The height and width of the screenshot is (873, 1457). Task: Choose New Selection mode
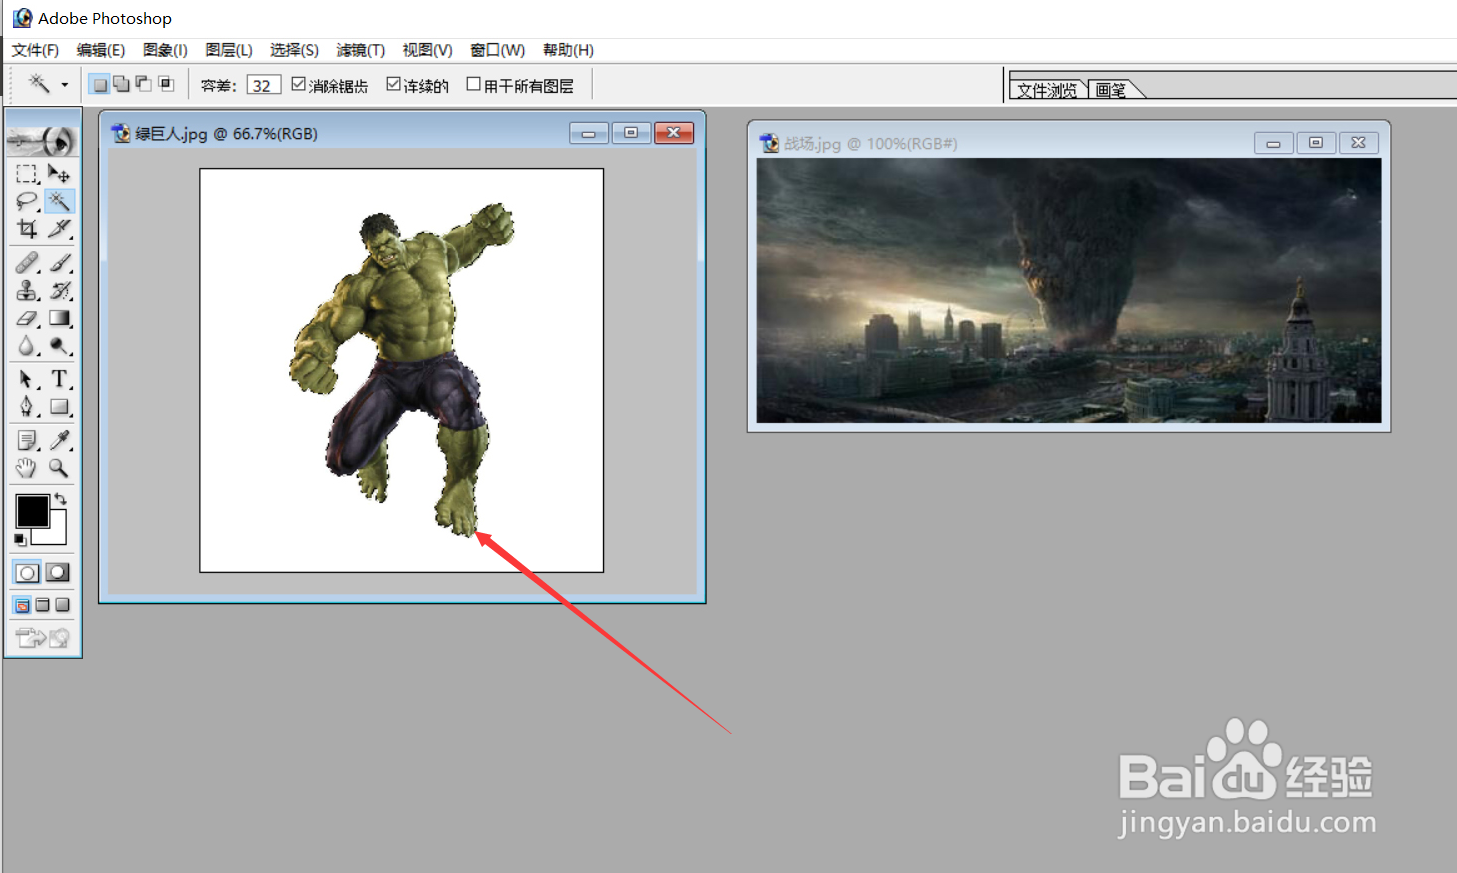(99, 85)
